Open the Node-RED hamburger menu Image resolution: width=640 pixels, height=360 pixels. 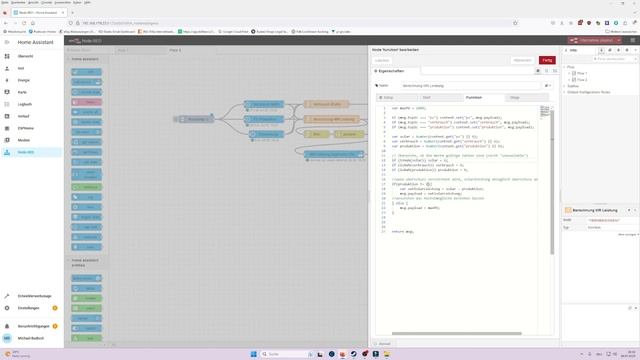click(633, 40)
